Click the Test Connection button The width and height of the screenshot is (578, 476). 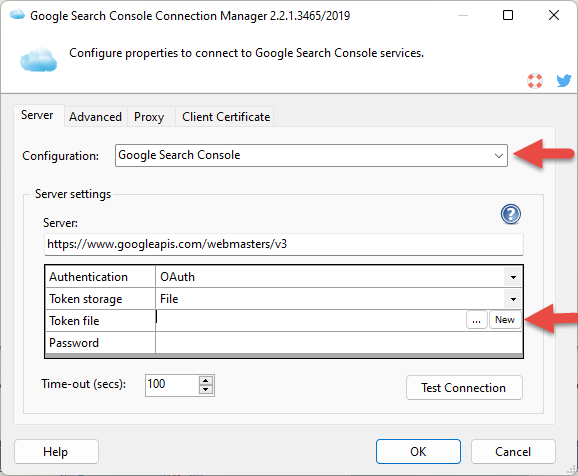[464, 388]
